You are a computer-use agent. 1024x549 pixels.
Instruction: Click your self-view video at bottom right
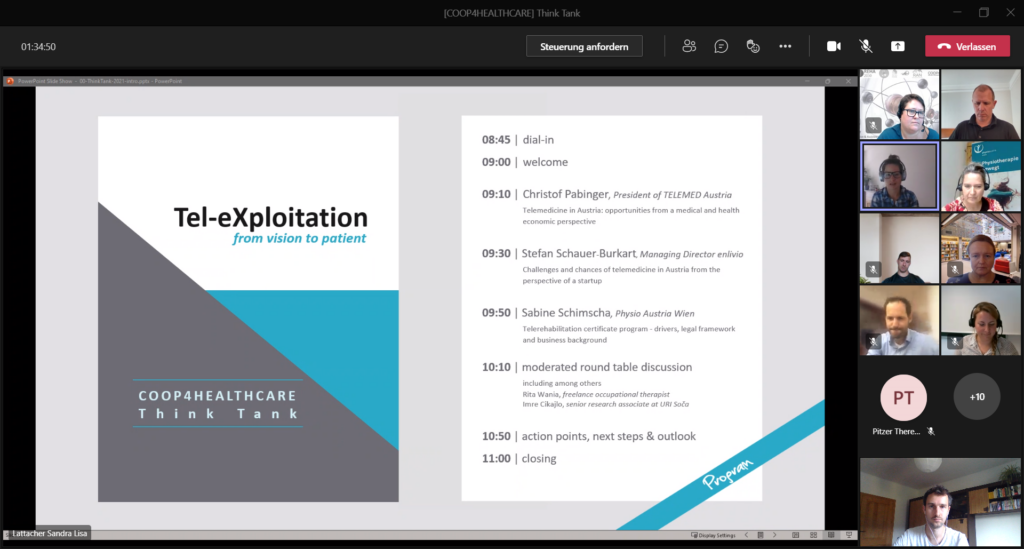pyautogui.click(x=940, y=502)
